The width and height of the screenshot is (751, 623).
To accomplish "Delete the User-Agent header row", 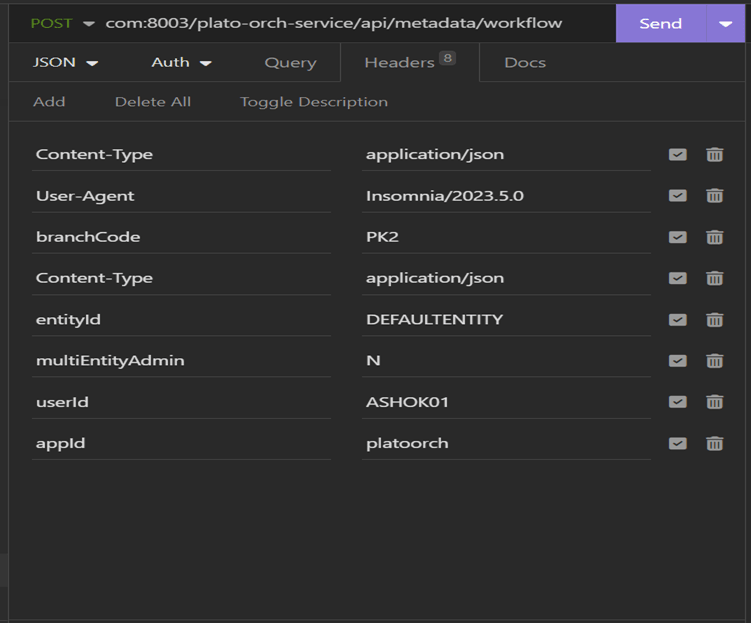I will pos(714,196).
